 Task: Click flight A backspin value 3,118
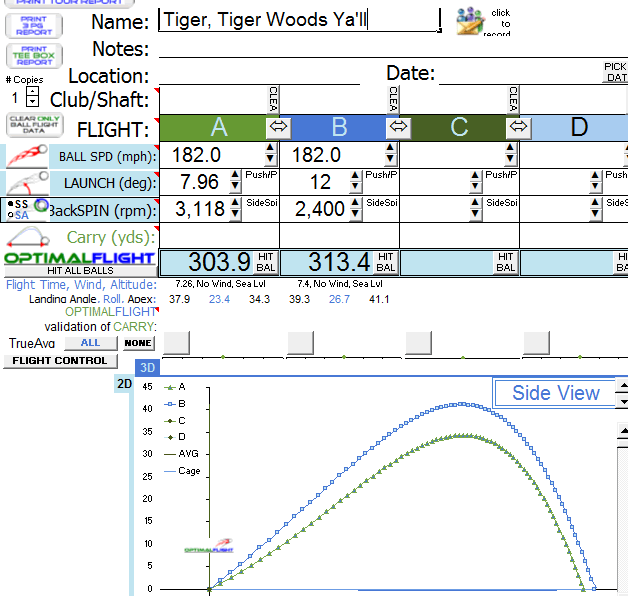[200, 209]
